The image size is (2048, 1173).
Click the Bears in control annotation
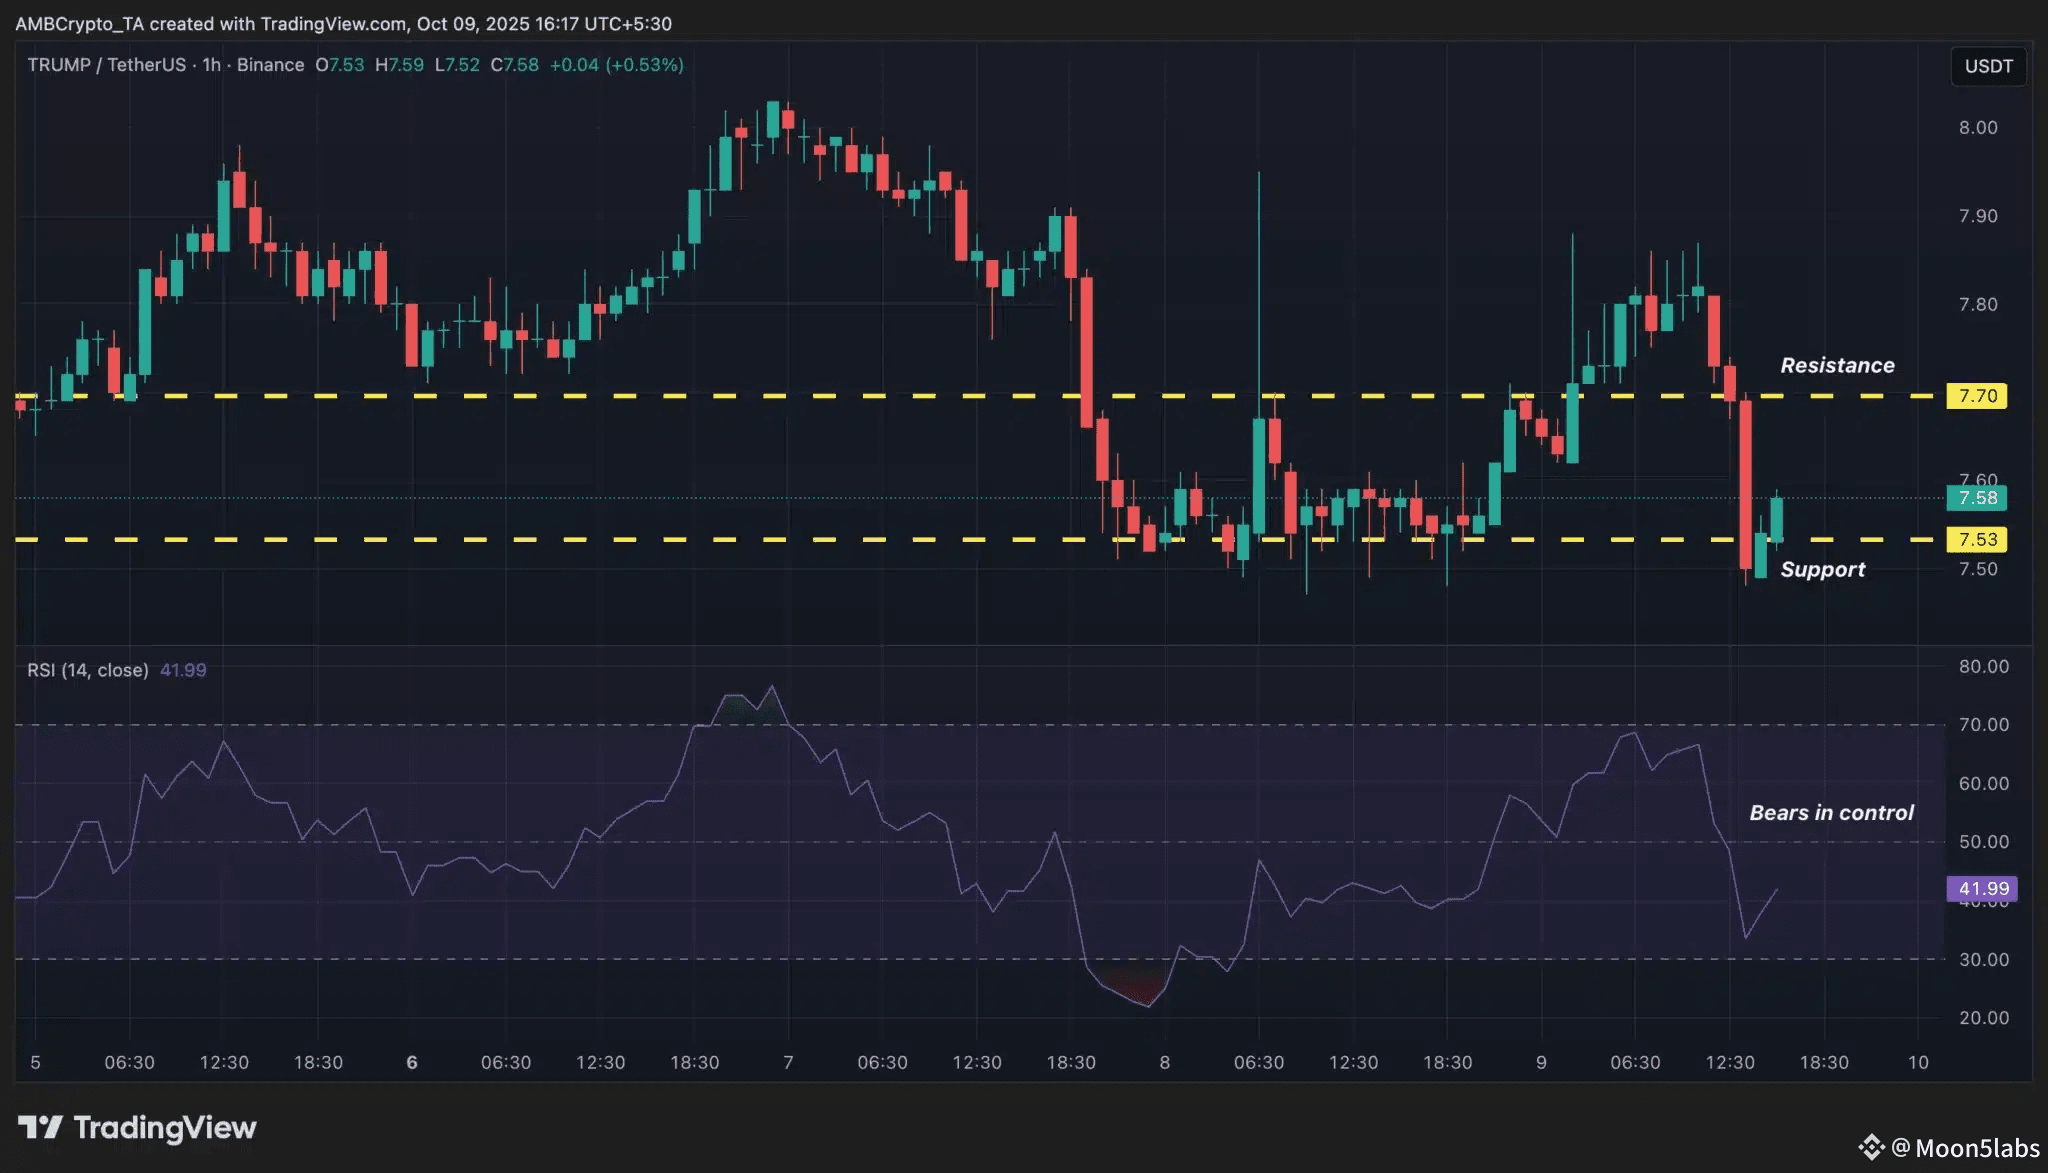[x=1831, y=813]
